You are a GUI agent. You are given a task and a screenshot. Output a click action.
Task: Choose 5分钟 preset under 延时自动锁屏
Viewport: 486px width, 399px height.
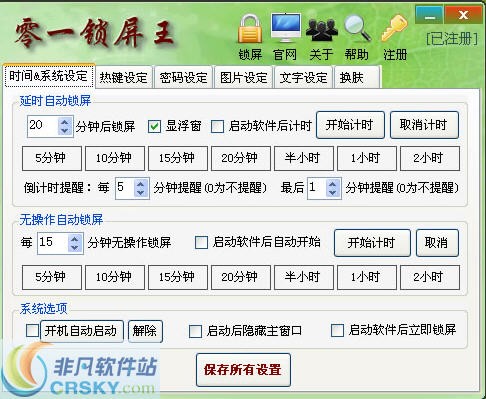point(52,158)
